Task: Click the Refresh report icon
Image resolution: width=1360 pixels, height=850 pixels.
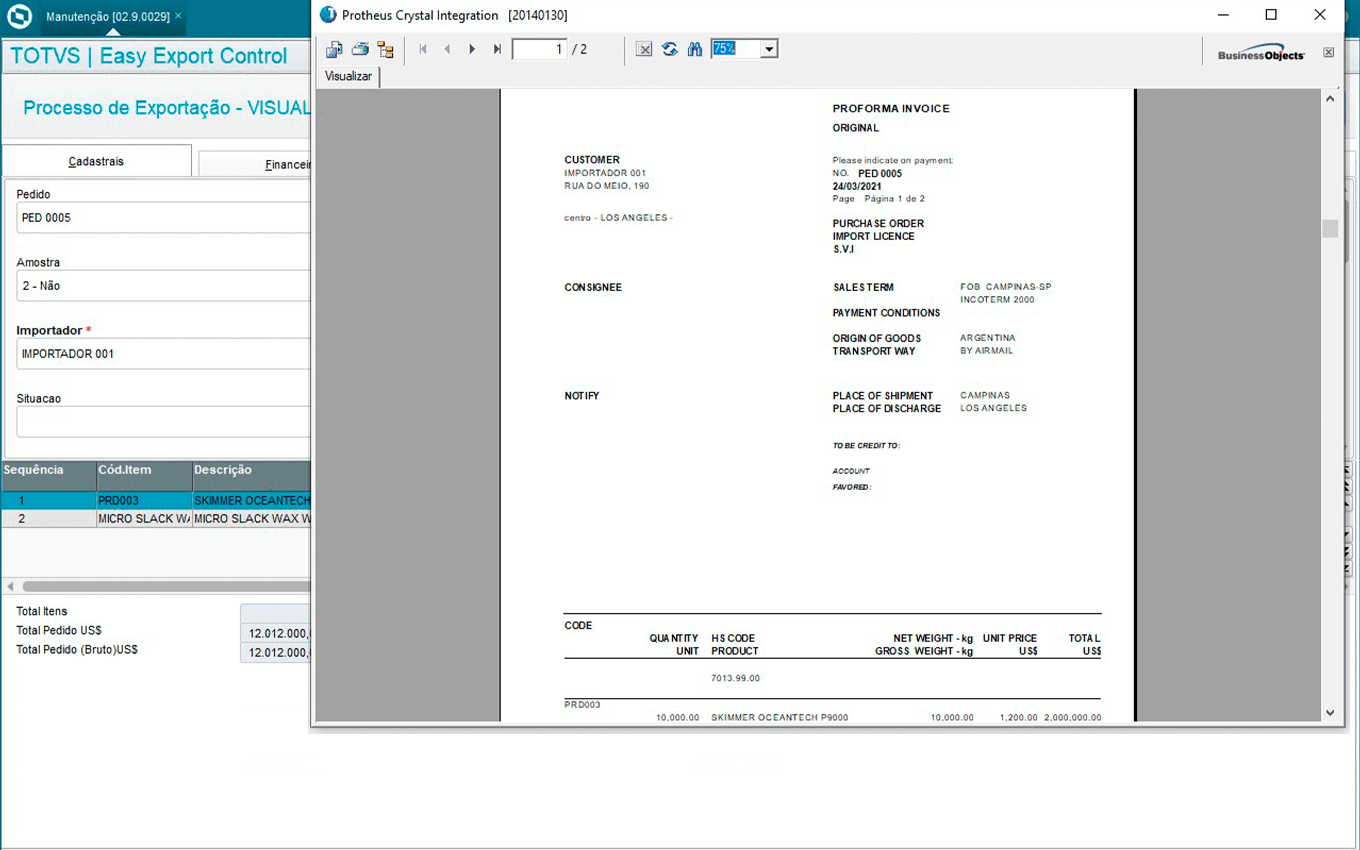Action: (670, 49)
